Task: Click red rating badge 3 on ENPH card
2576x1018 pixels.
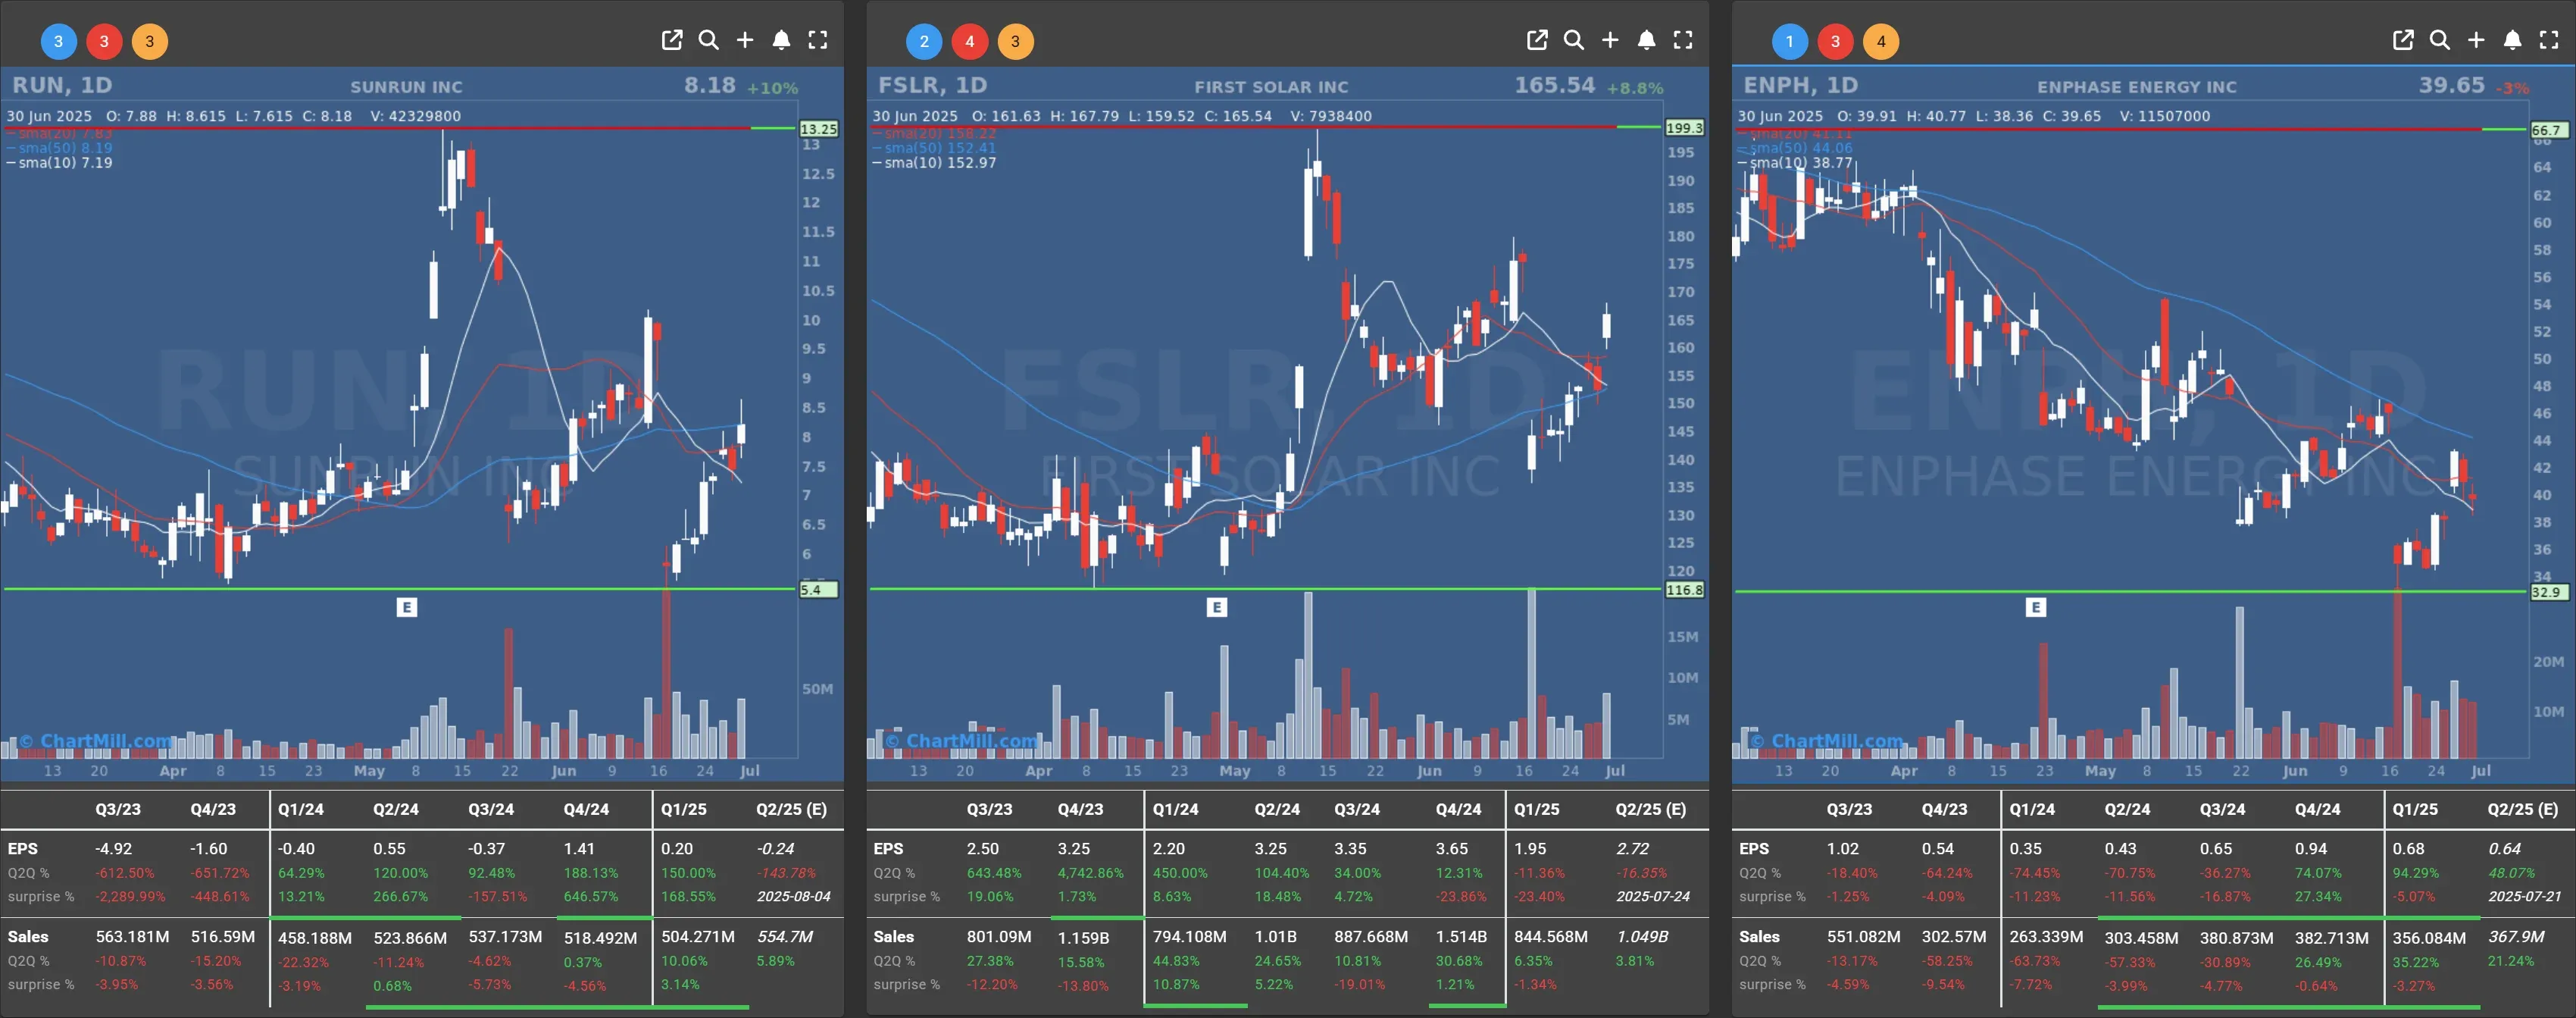Action: point(1835,41)
